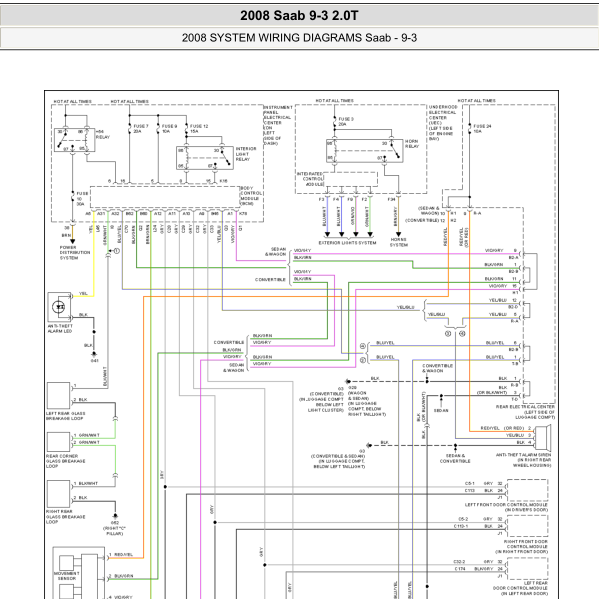Viewport: 599px width, 599px height.
Task: Click the "MOVEMENT SENSOR" label
Action: pos(66,576)
